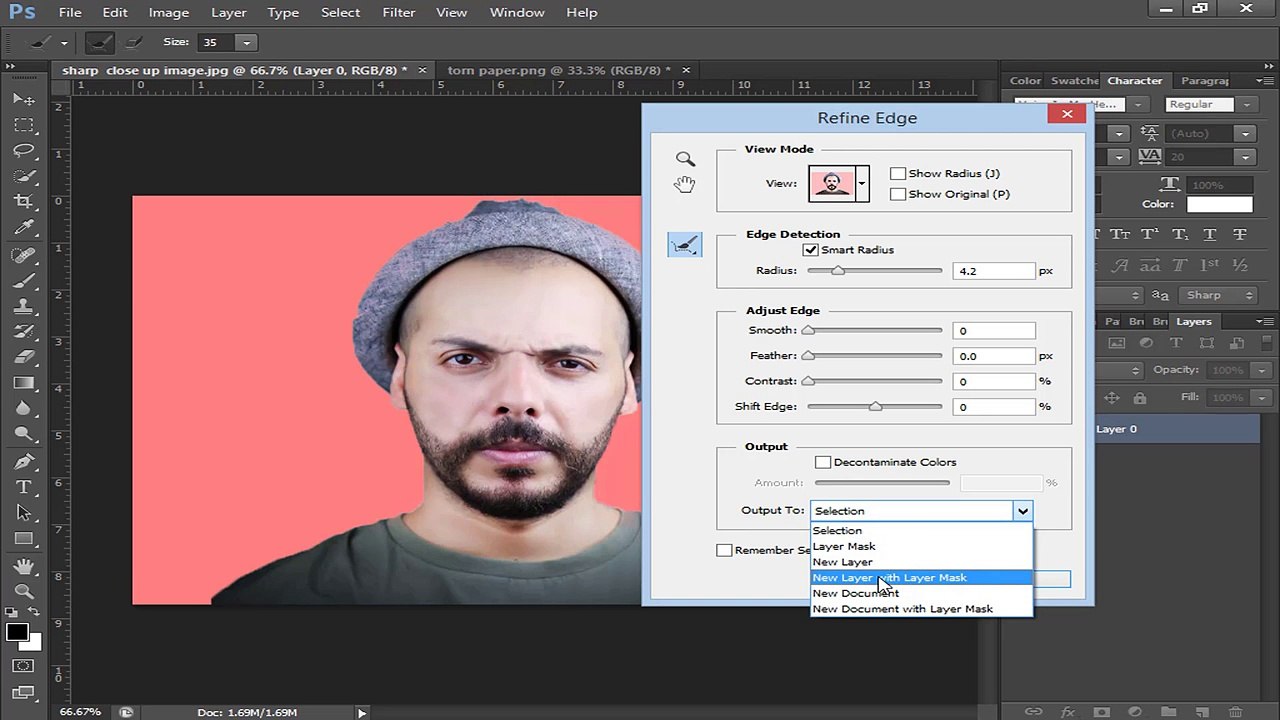The width and height of the screenshot is (1280, 720).
Task: Switch to the Color panel tab
Action: coord(1025,81)
